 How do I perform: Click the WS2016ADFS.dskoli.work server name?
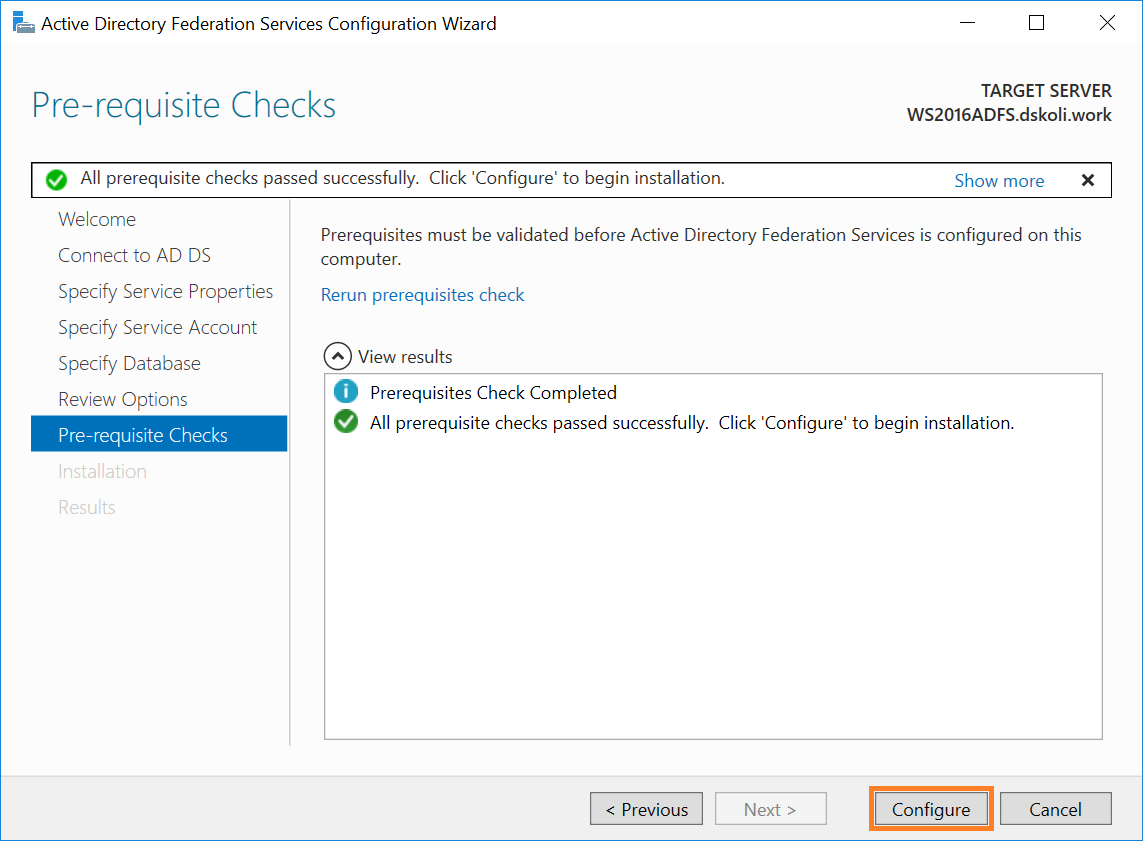pos(1009,115)
